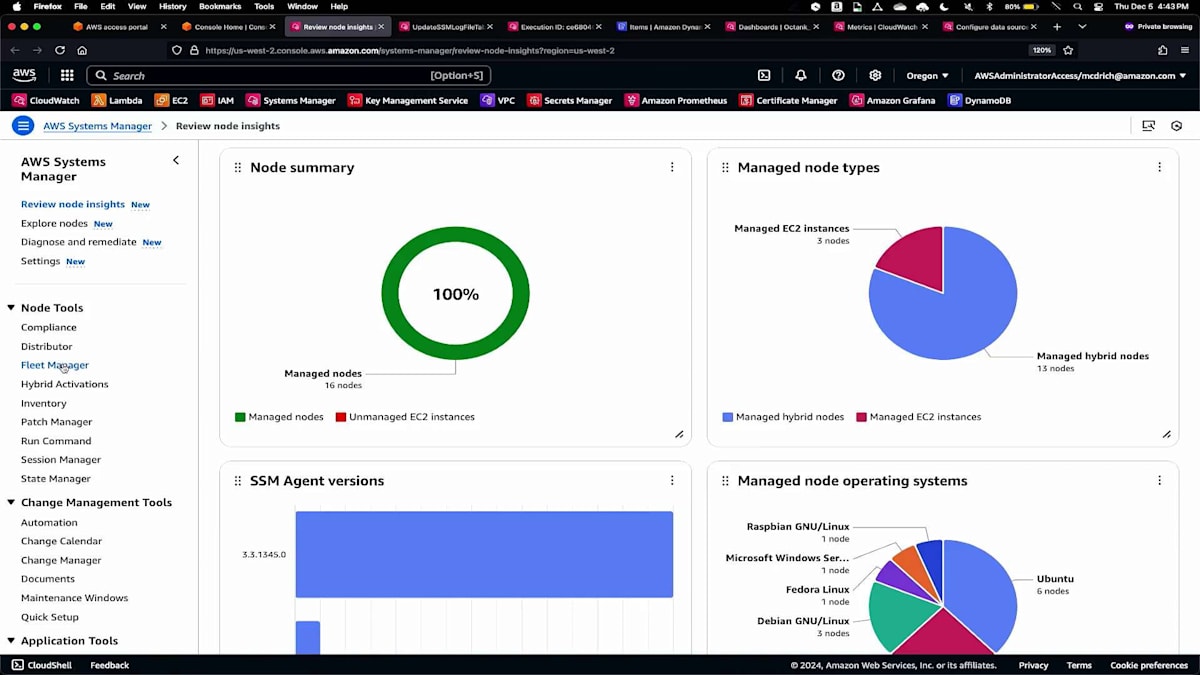Open the VPC bookmark shortcut

pyautogui.click(x=497, y=100)
